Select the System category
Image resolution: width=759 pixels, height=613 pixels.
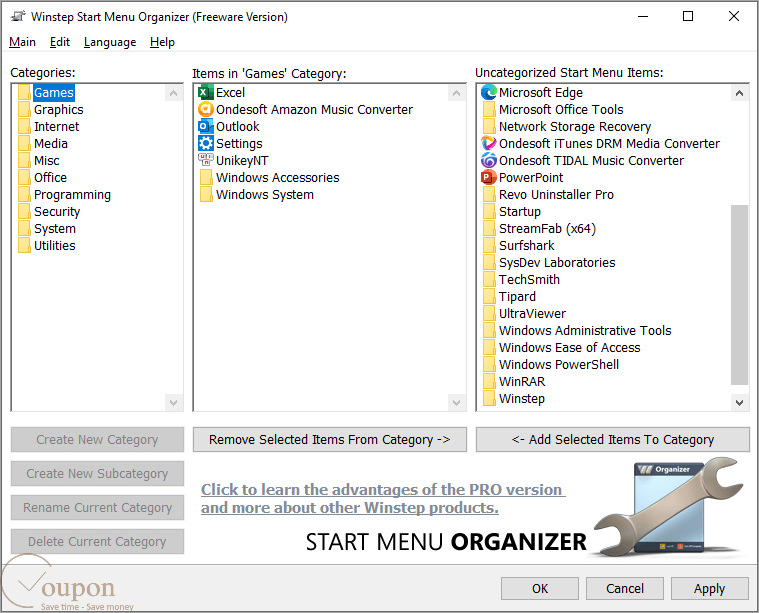pyautogui.click(x=55, y=229)
